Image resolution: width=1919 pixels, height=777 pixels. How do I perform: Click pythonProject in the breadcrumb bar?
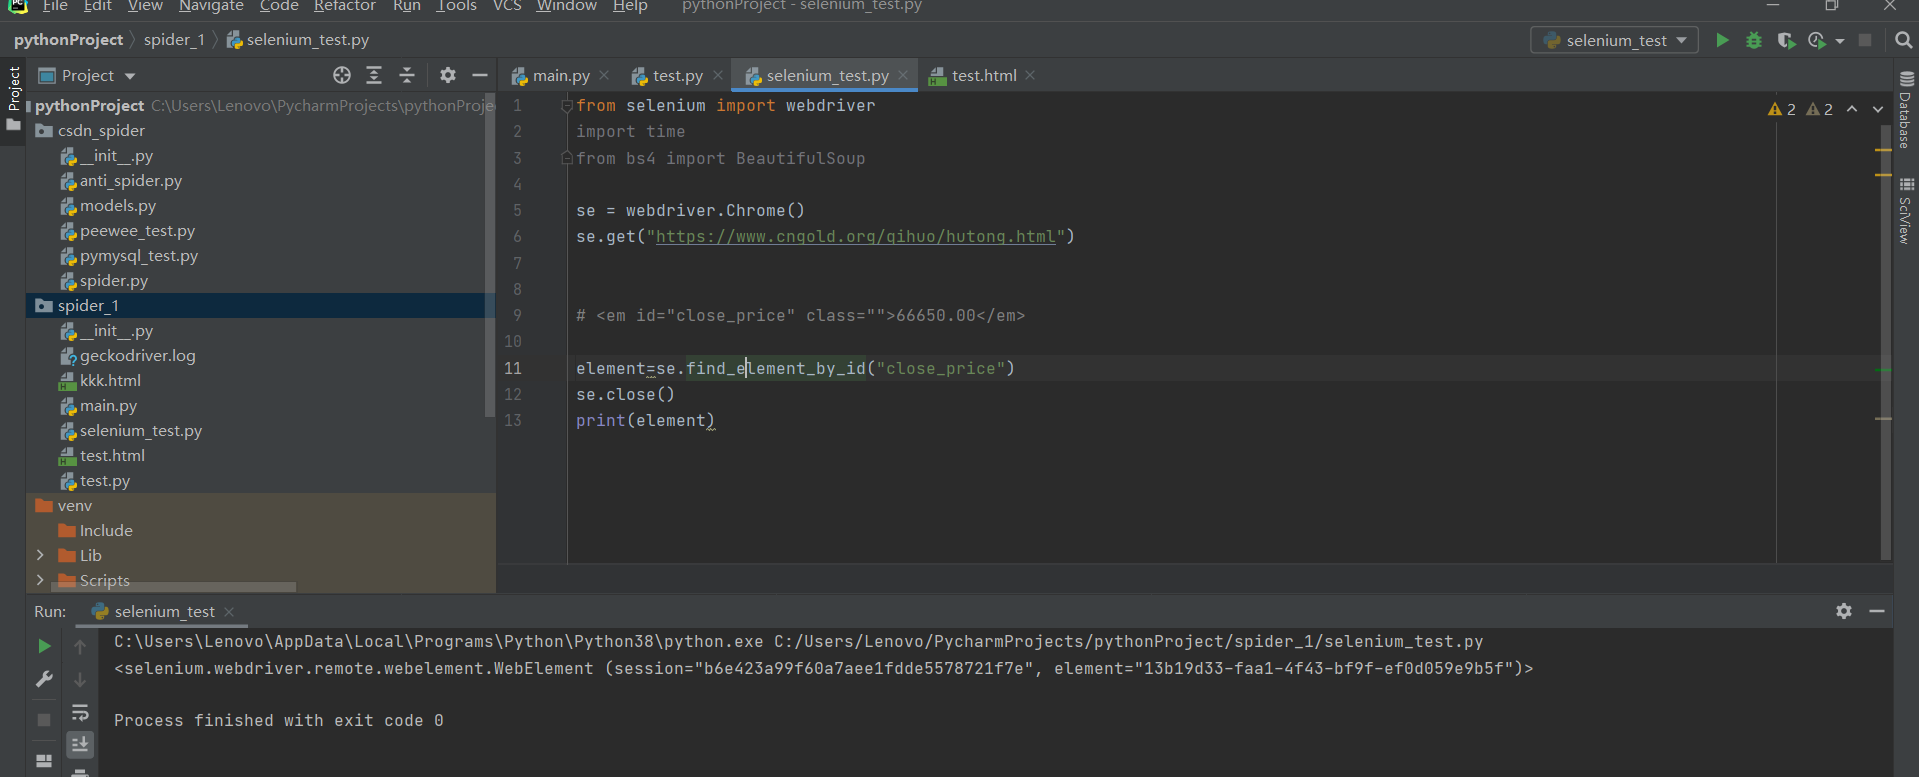[x=68, y=40]
